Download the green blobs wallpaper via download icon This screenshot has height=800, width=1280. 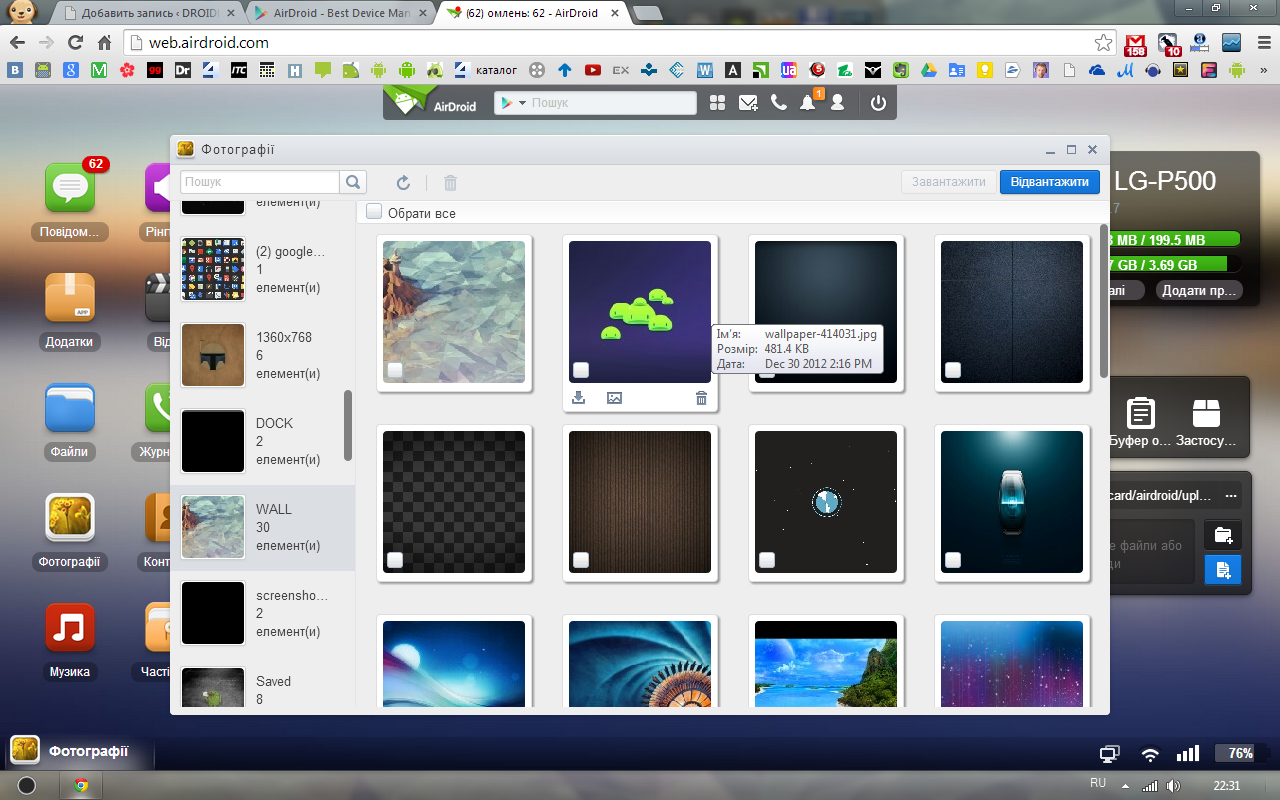(x=578, y=398)
